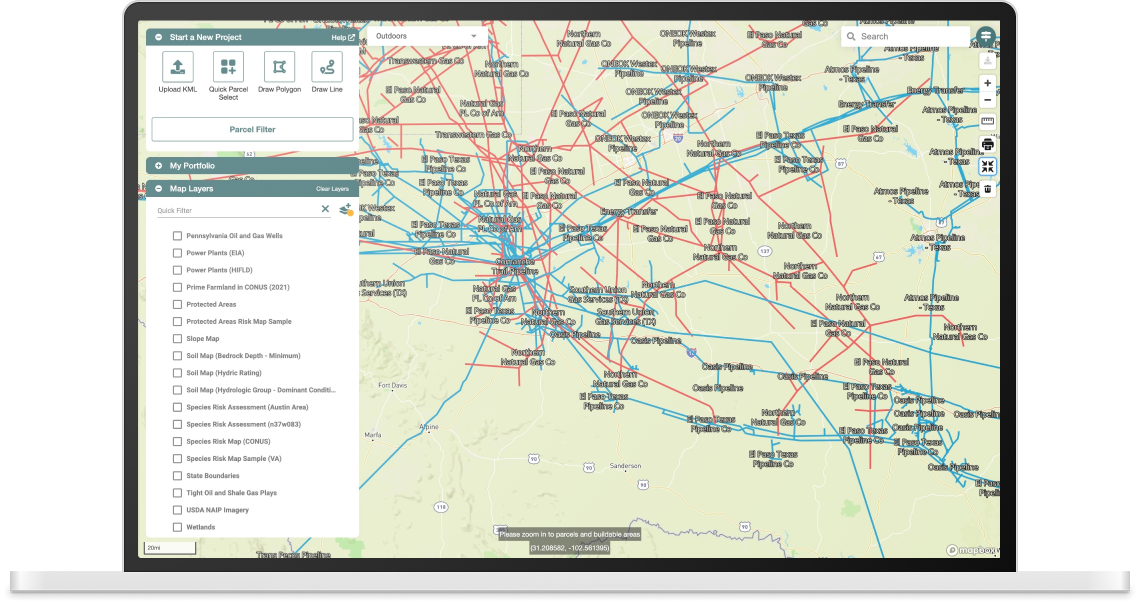This screenshot has width=1139, height=602.
Task: Check the Wetlands layer box
Action: [x=177, y=527]
